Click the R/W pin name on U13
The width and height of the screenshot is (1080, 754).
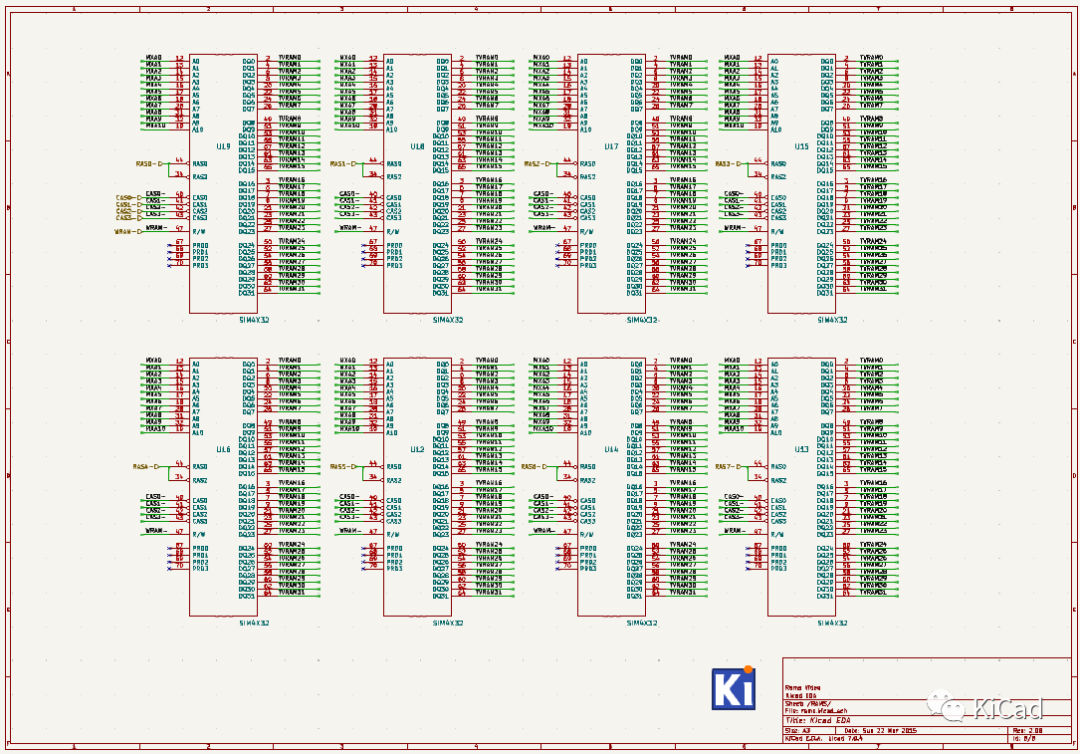coord(778,534)
